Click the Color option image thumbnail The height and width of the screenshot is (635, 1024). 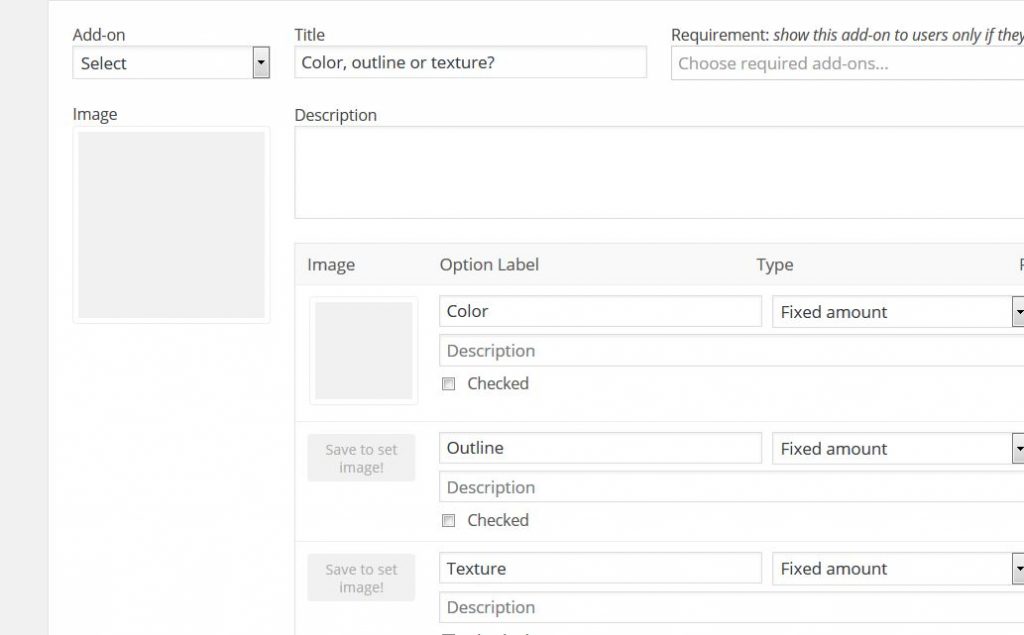[363, 351]
